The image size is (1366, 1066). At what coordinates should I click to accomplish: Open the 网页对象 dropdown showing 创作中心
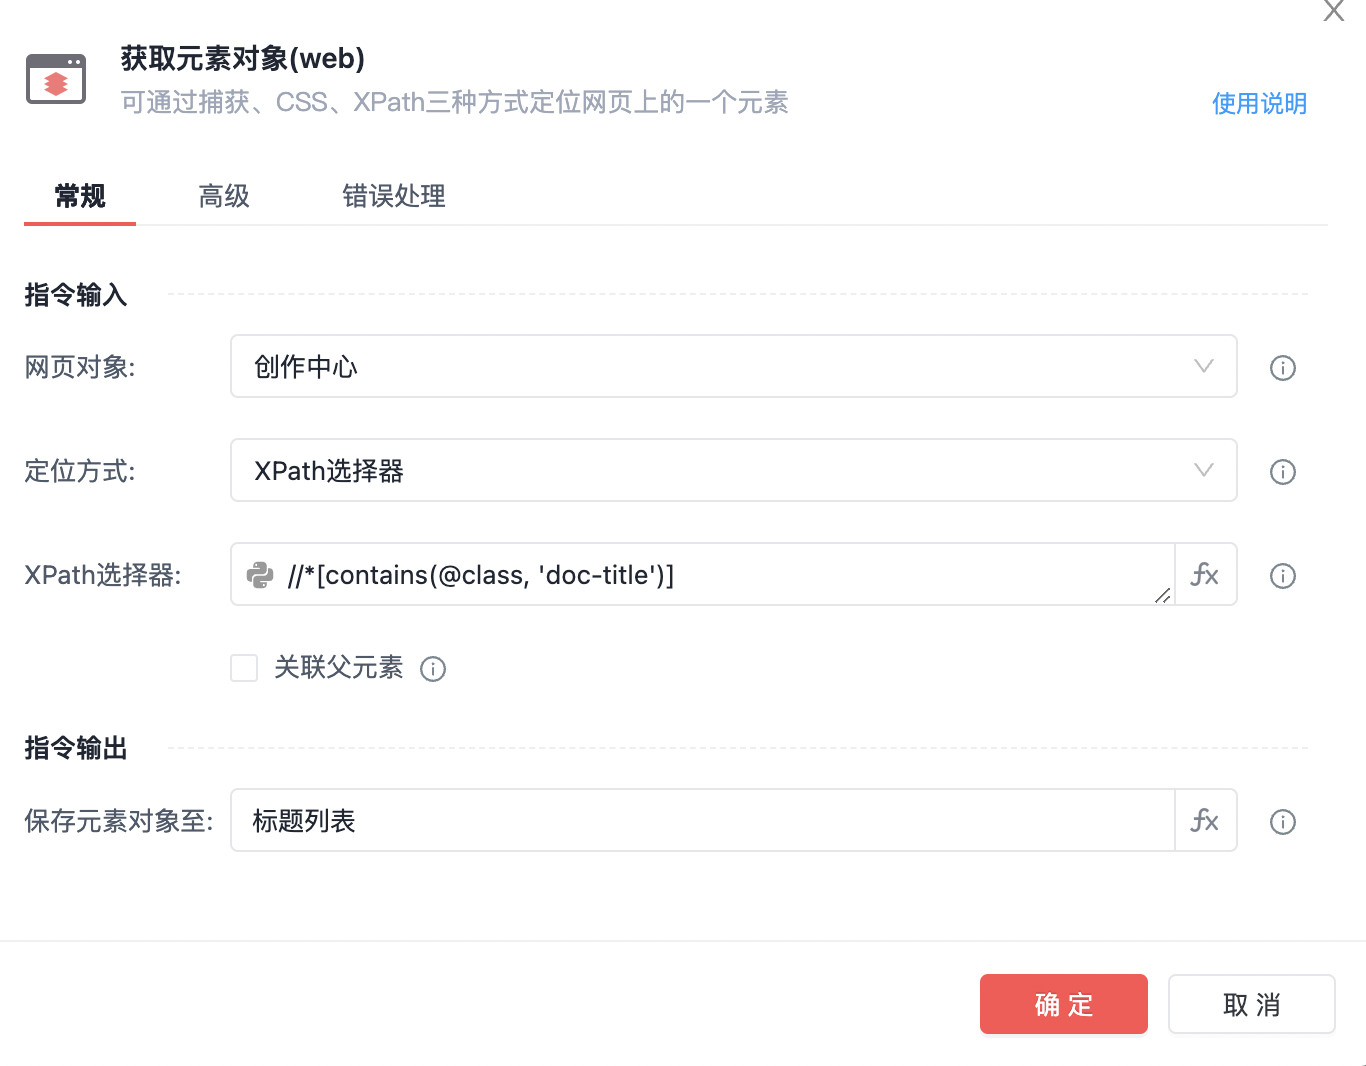point(733,366)
